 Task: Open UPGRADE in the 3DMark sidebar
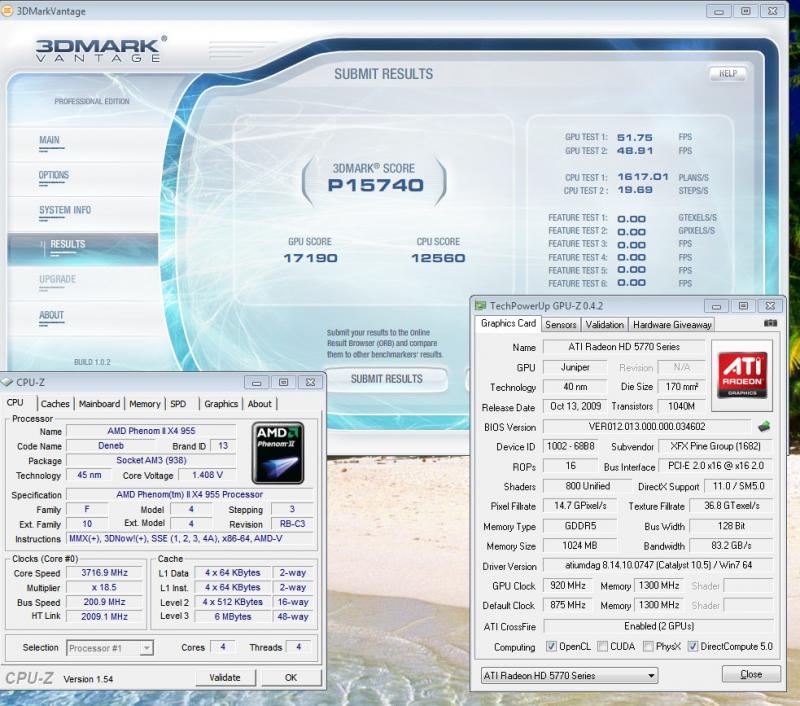tap(57, 279)
